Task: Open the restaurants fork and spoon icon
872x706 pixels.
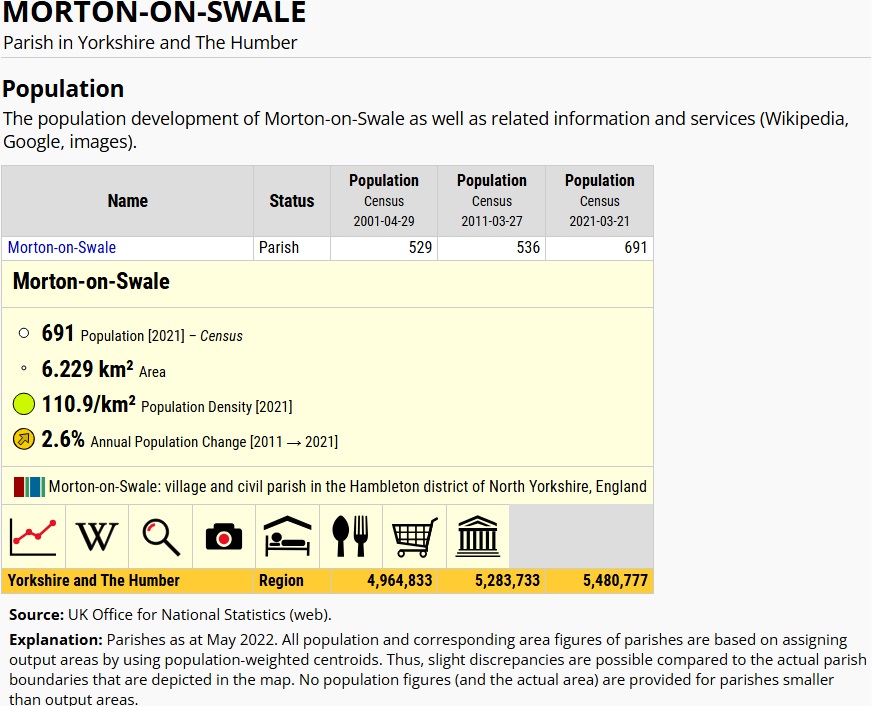Action: [x=351, y=537]
